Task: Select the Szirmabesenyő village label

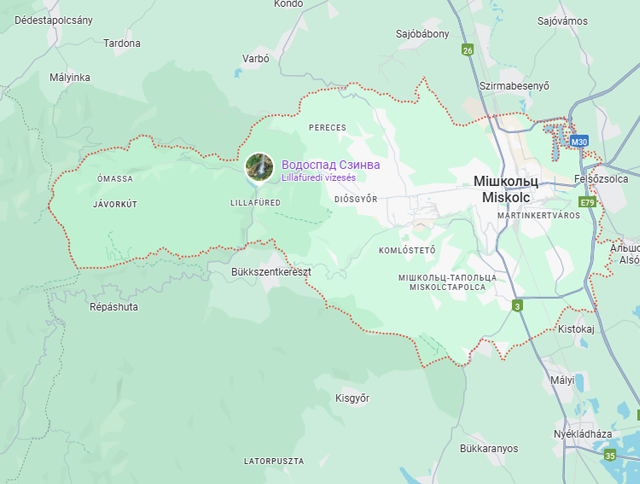Action: (514, 86)
